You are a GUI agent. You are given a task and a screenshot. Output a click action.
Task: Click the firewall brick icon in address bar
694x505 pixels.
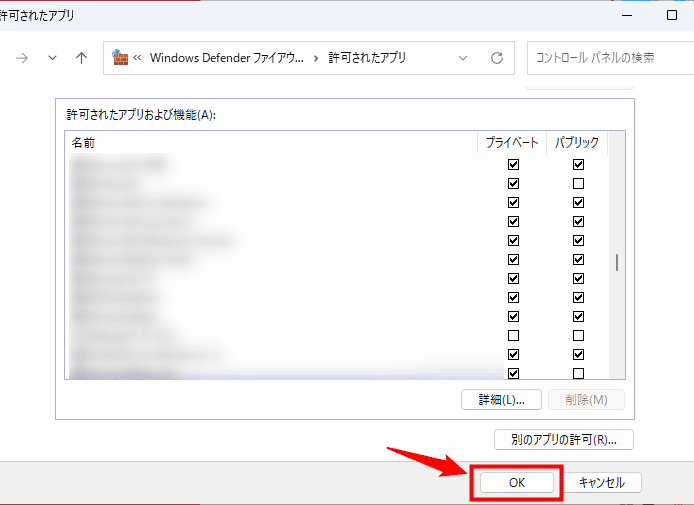[120, 58]
